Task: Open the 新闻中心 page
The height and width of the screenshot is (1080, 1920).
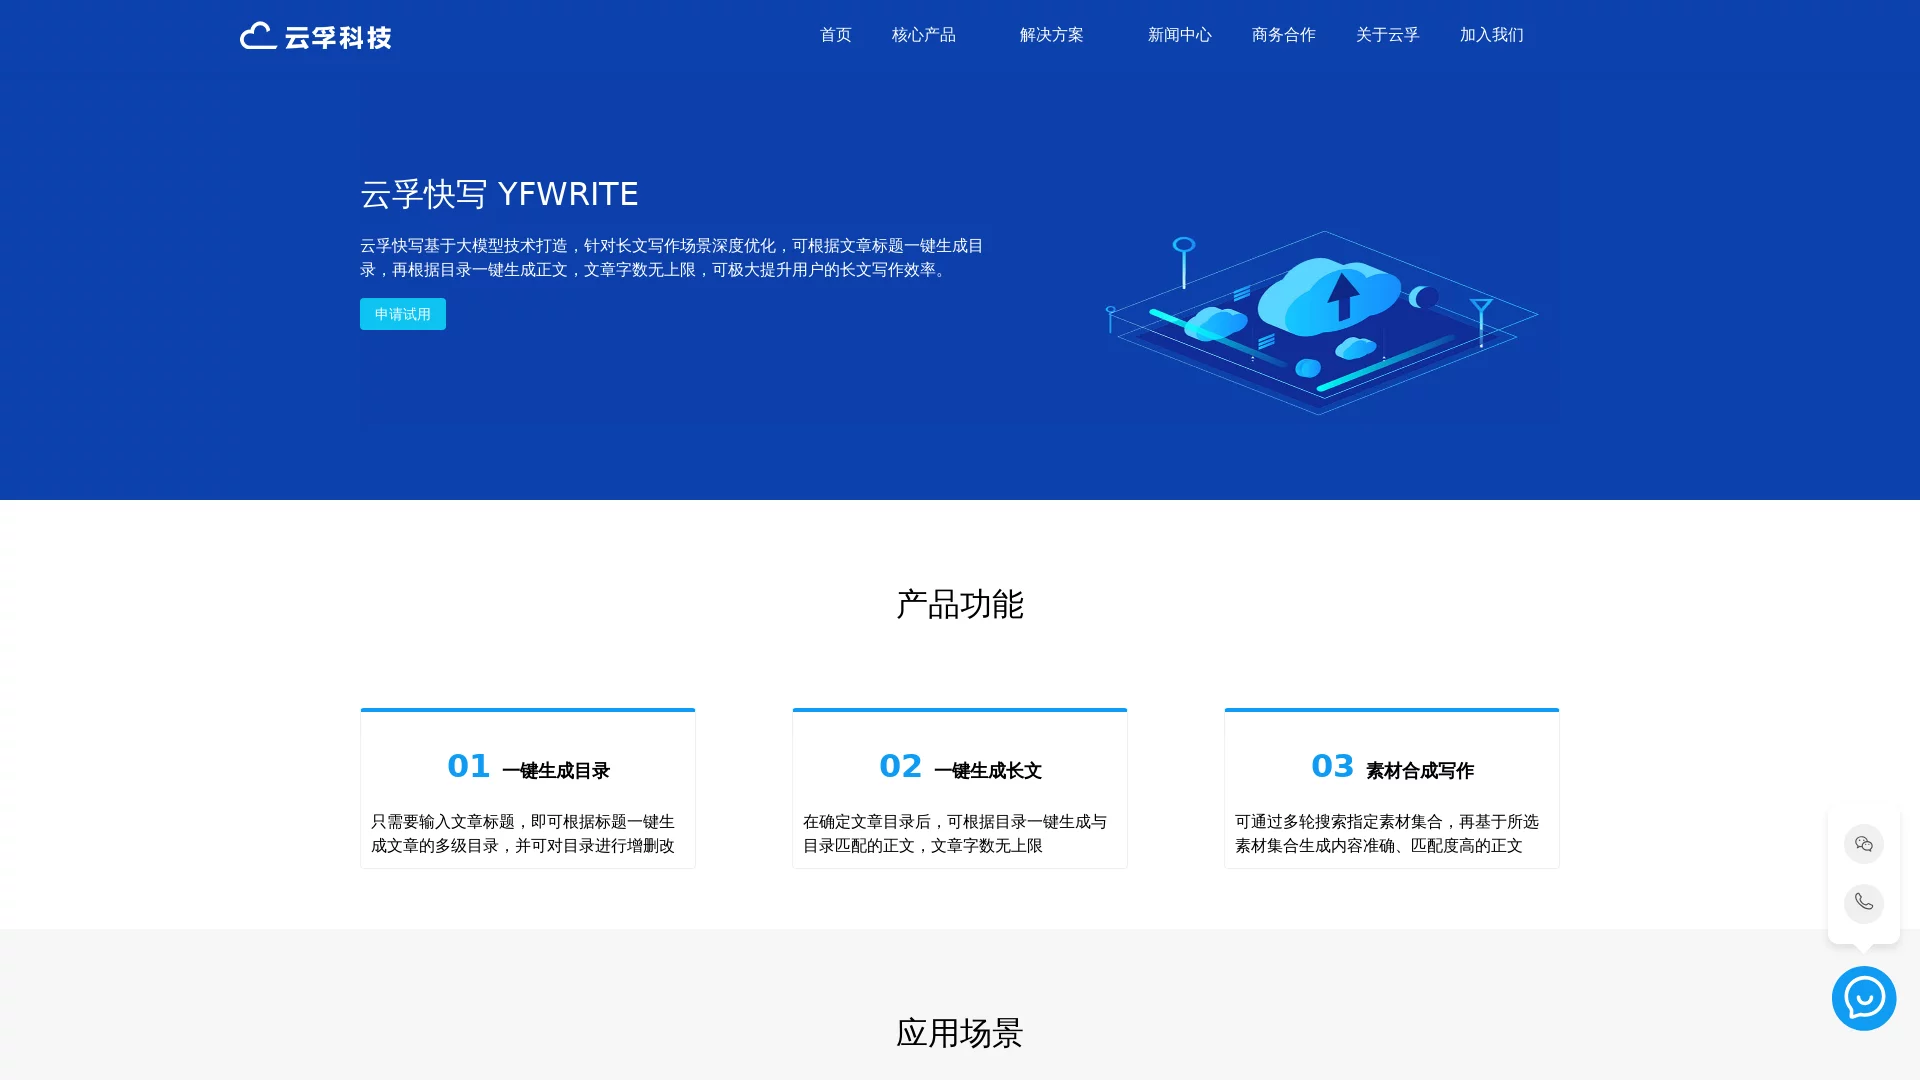Action: tap(1180, 35)
